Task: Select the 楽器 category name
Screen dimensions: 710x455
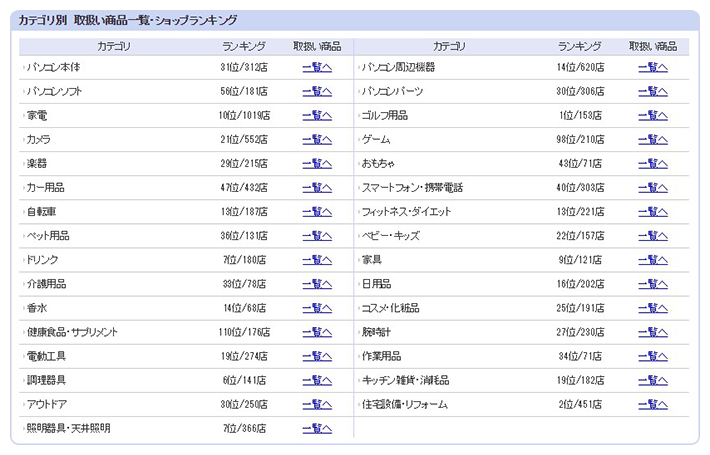Action: coord(37,163)
